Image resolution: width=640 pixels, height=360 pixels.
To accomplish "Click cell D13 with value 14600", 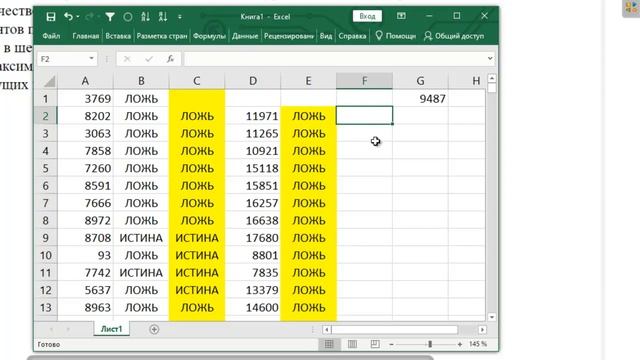I will click(x=253, y=308).
